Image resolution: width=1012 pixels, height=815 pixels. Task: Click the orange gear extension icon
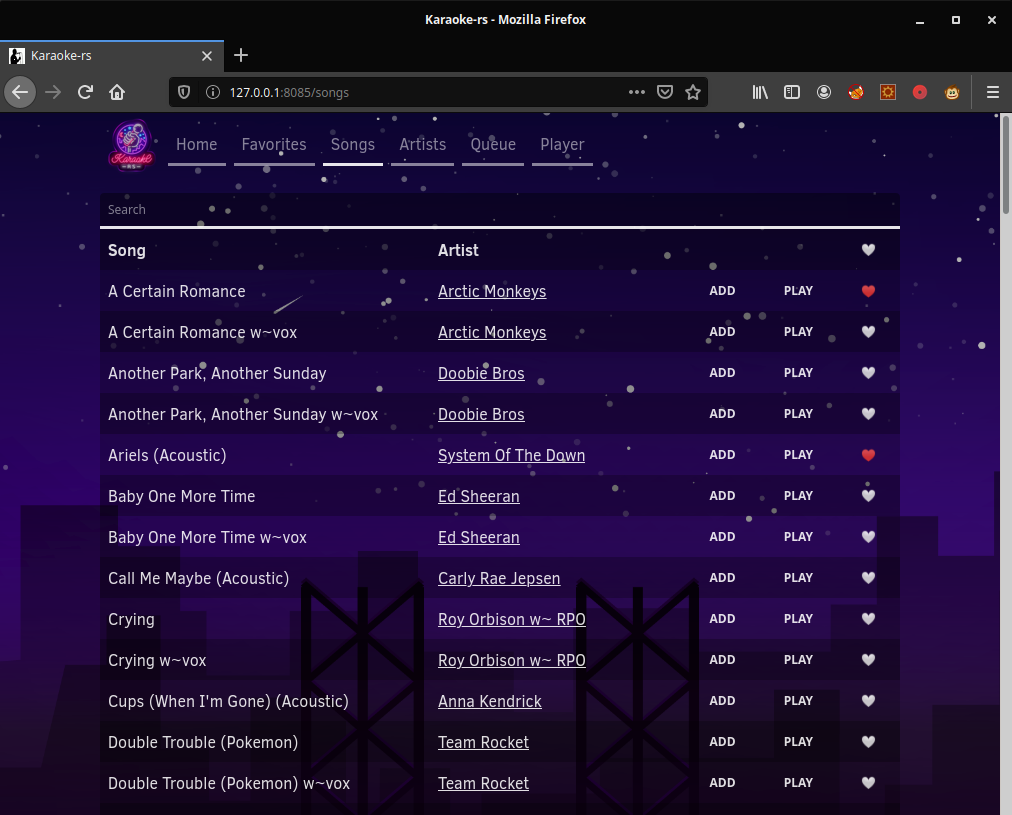click(x=888, y=92)
